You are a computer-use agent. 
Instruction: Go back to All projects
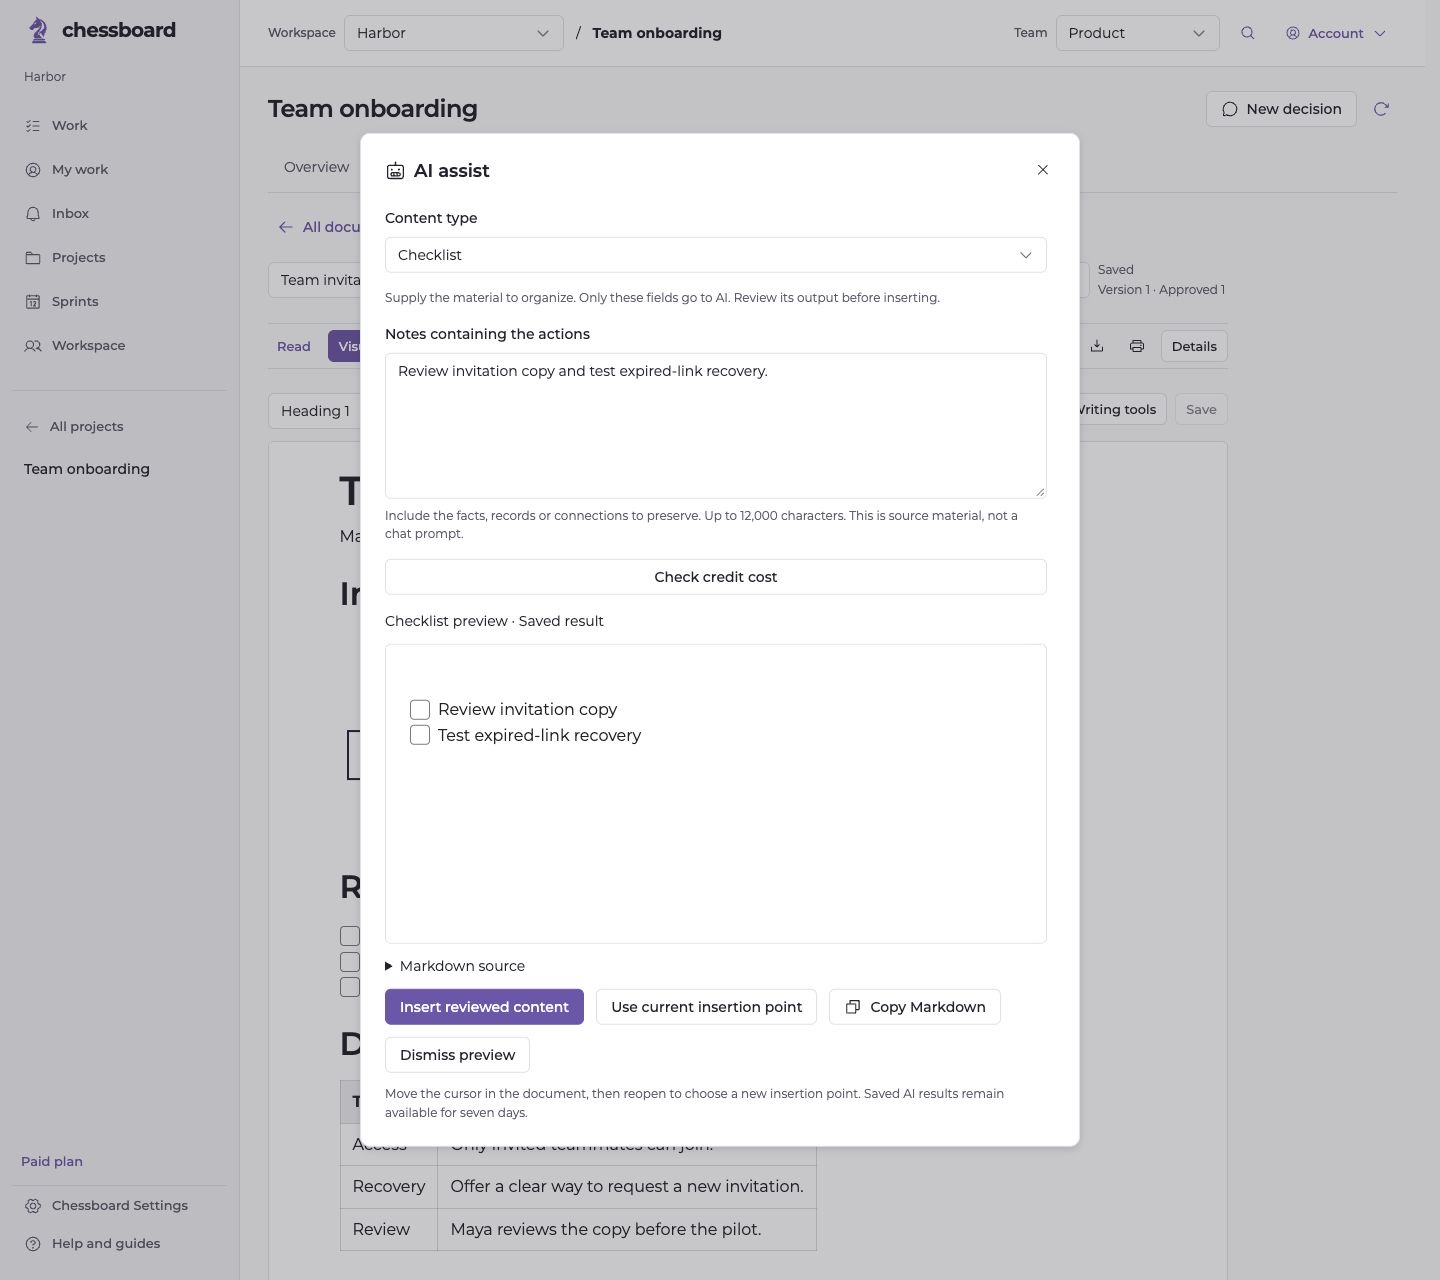(x=74, y=426)
